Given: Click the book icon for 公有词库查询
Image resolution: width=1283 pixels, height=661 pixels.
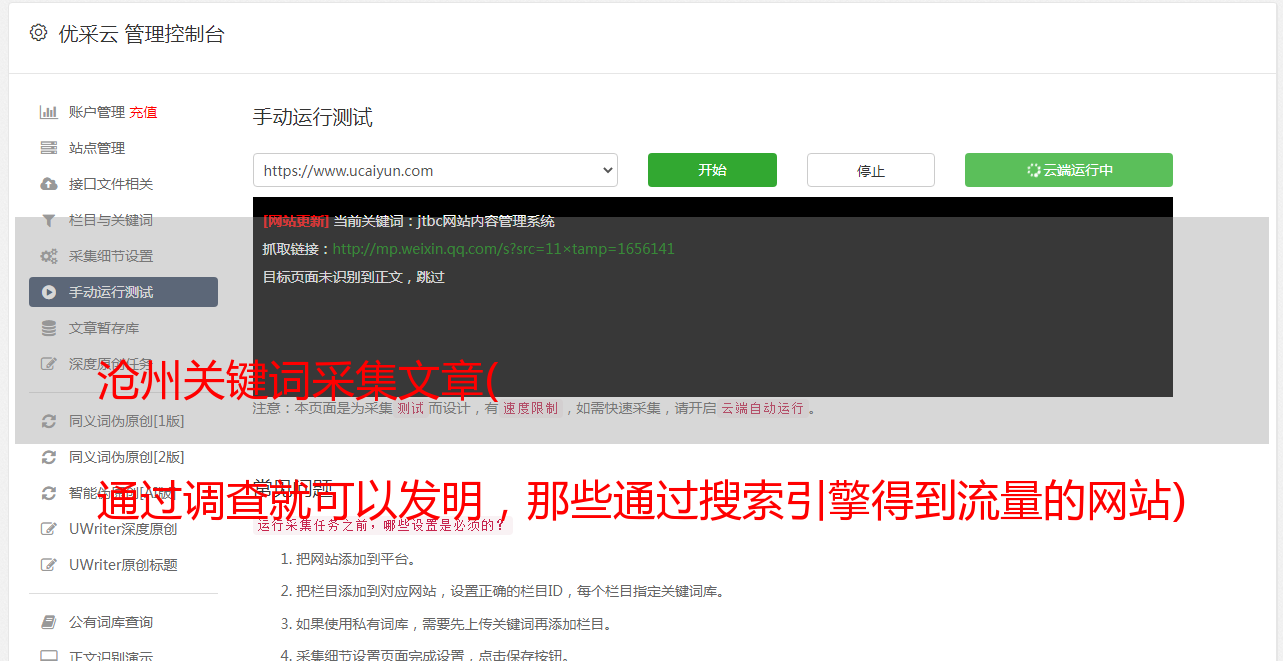Looking at the screenshot, I should pos(48,622).
